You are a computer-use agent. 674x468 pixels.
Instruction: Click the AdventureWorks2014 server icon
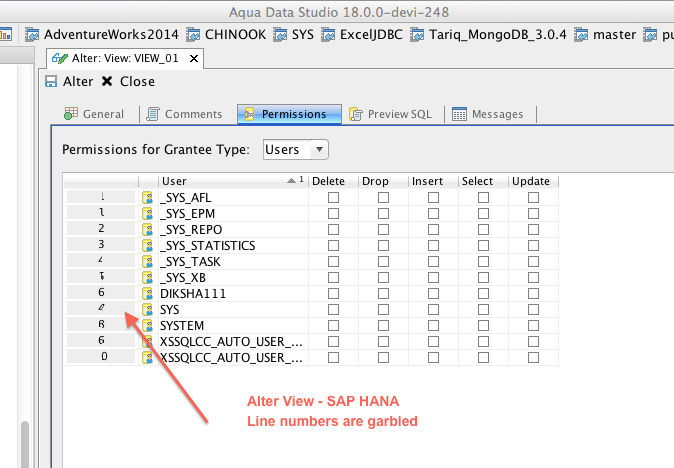[x=32, y=35]
